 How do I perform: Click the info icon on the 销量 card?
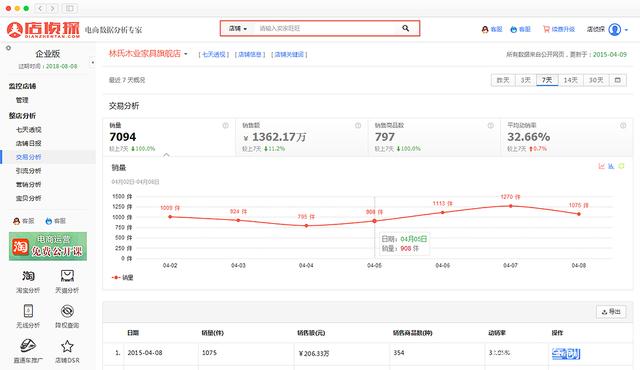(x=225, y=126)
